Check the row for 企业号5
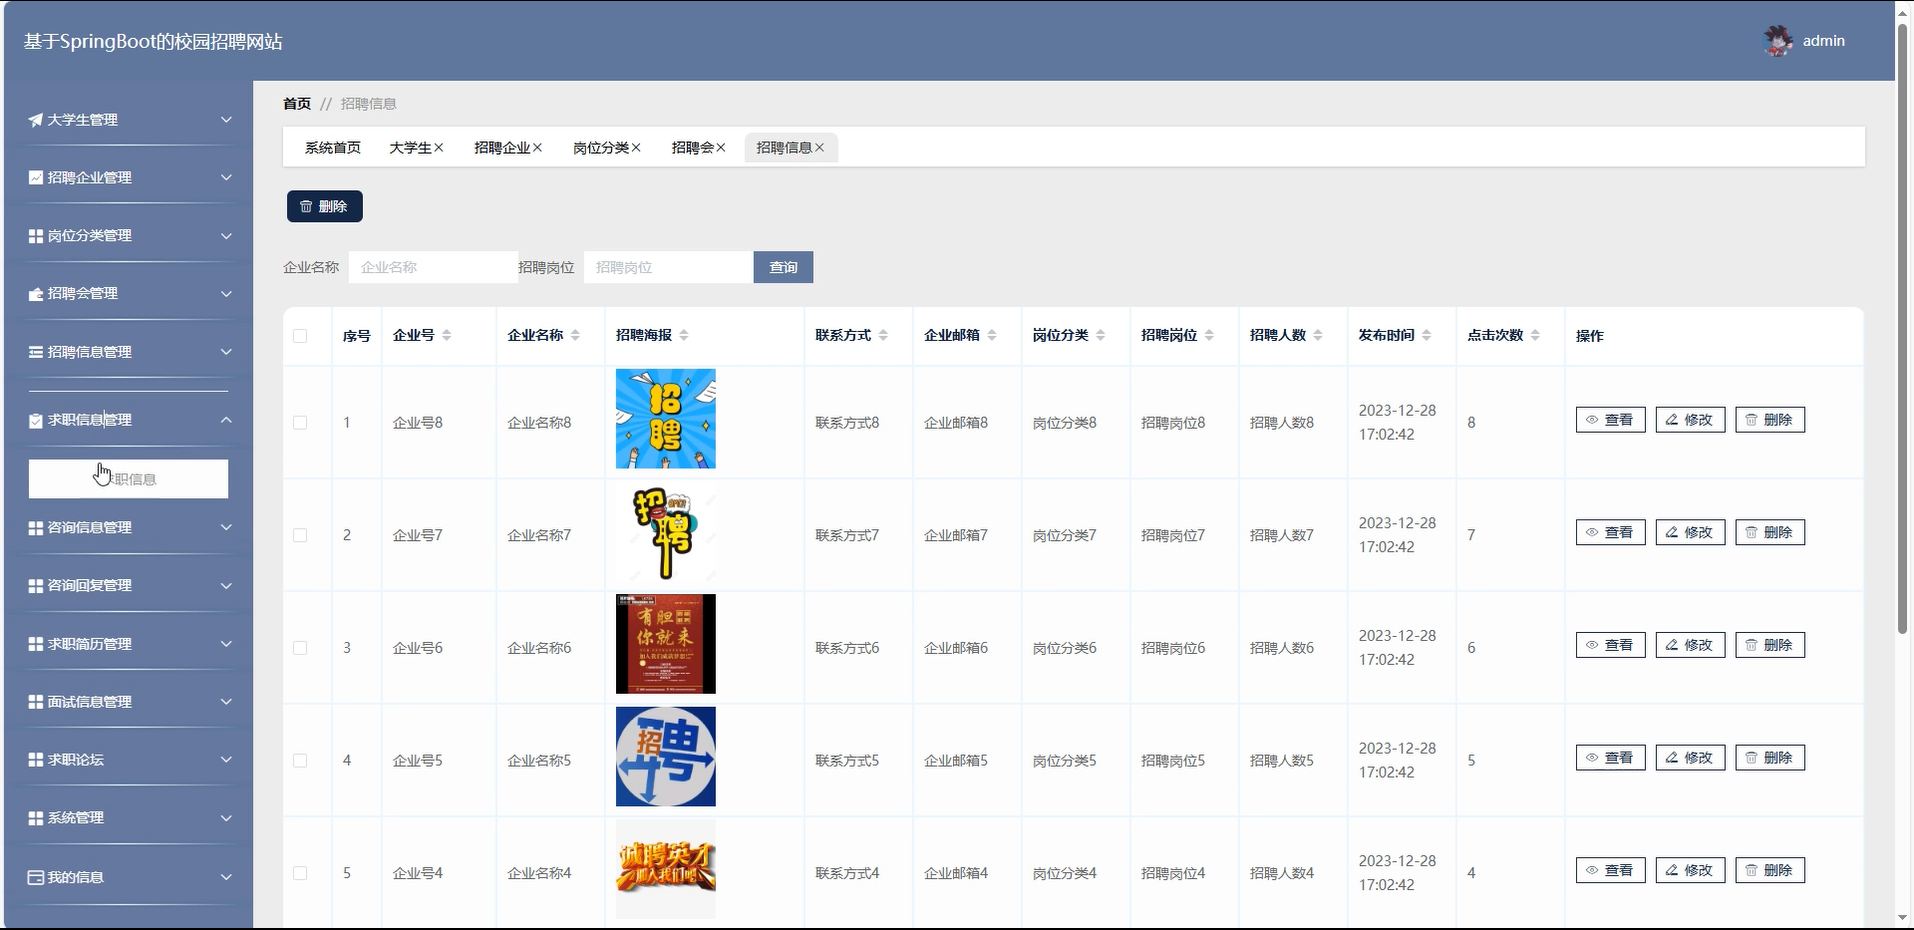1914x930 pixels. point(300,761)
